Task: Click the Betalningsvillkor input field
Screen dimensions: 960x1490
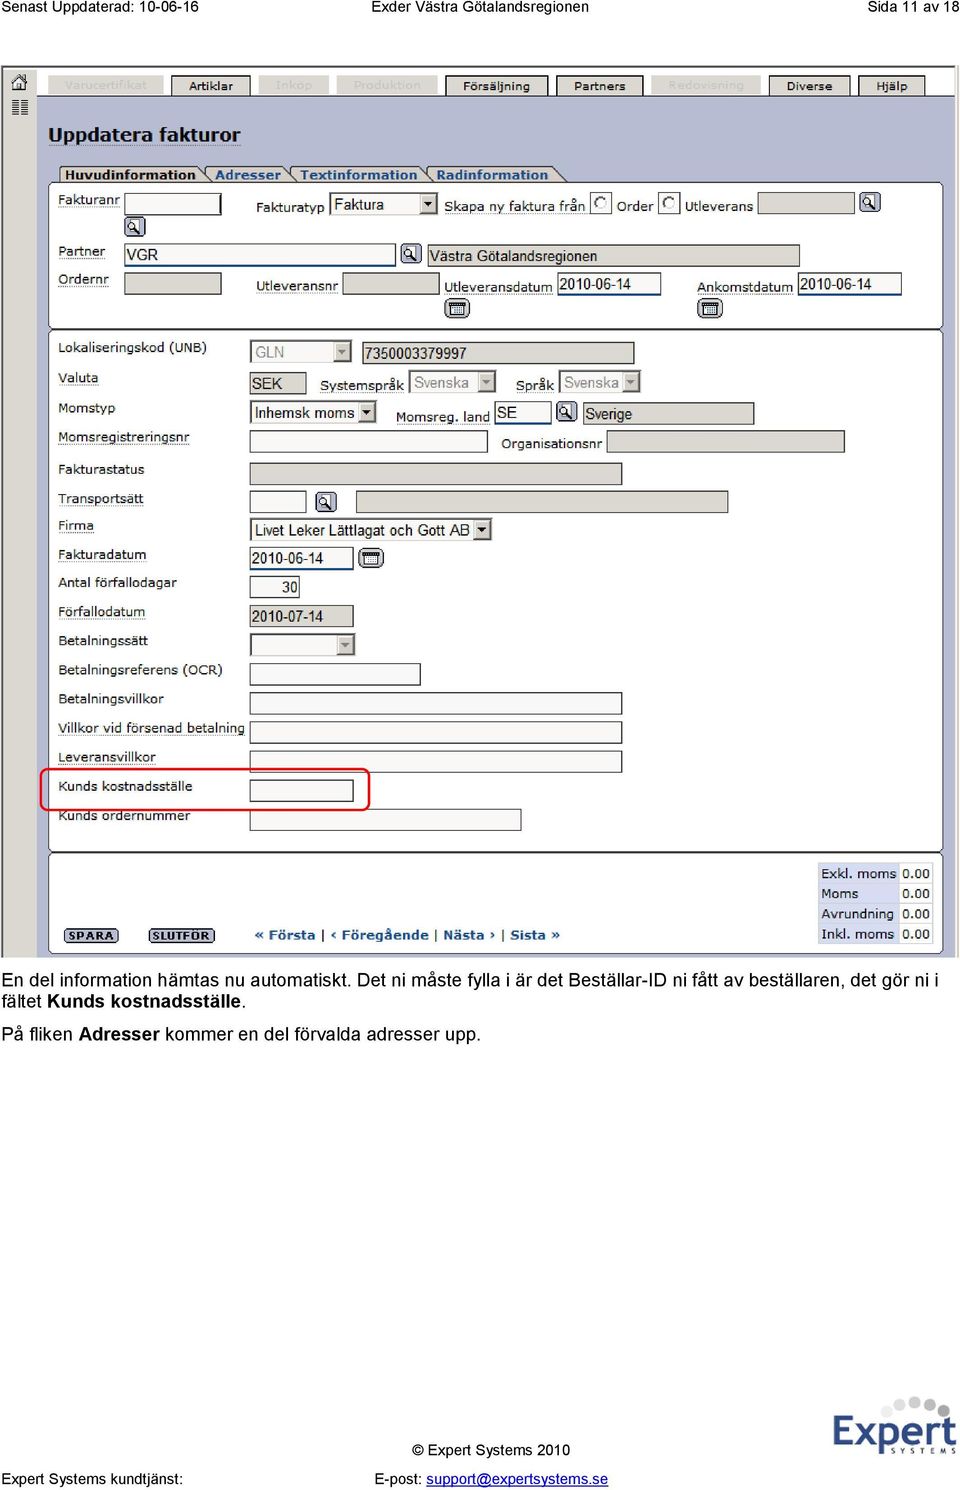Action: 436,703
